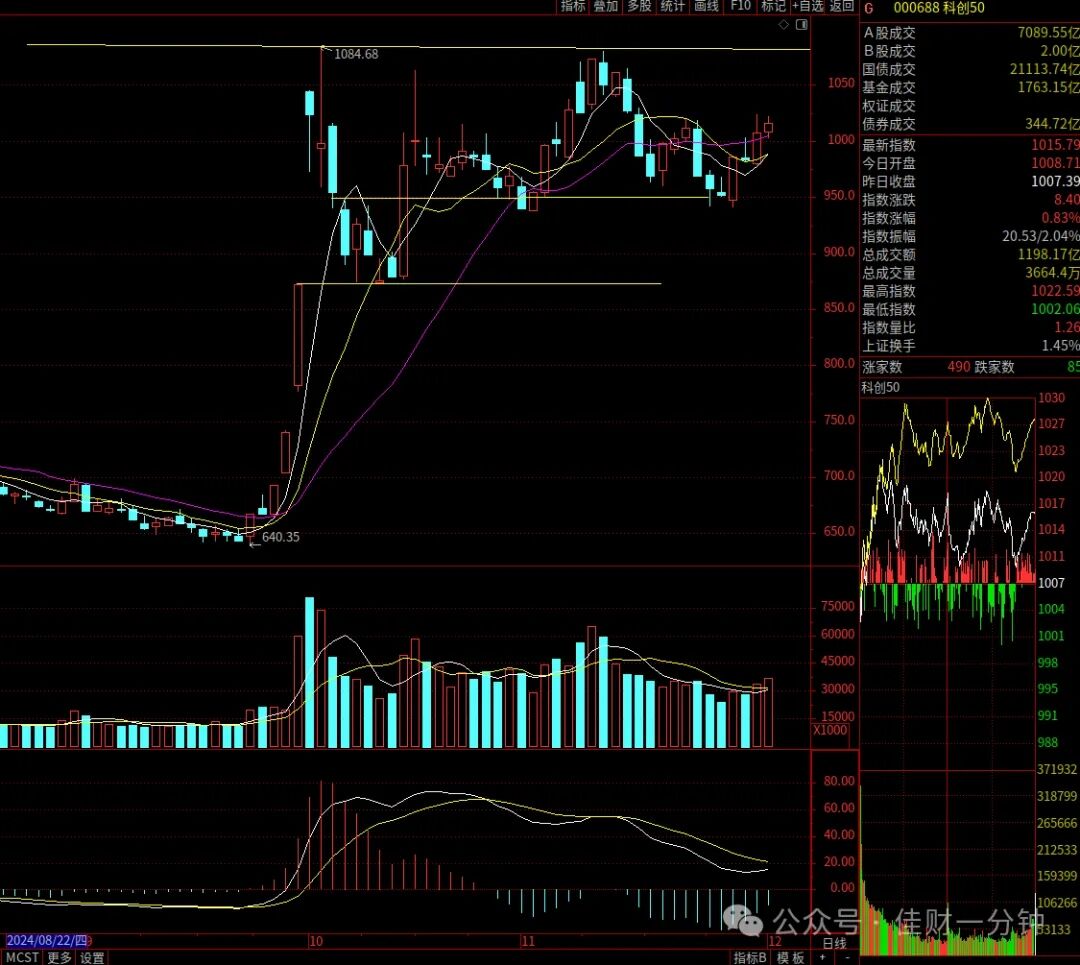Click the 1030 intraday axis label

pos(1052,398)
